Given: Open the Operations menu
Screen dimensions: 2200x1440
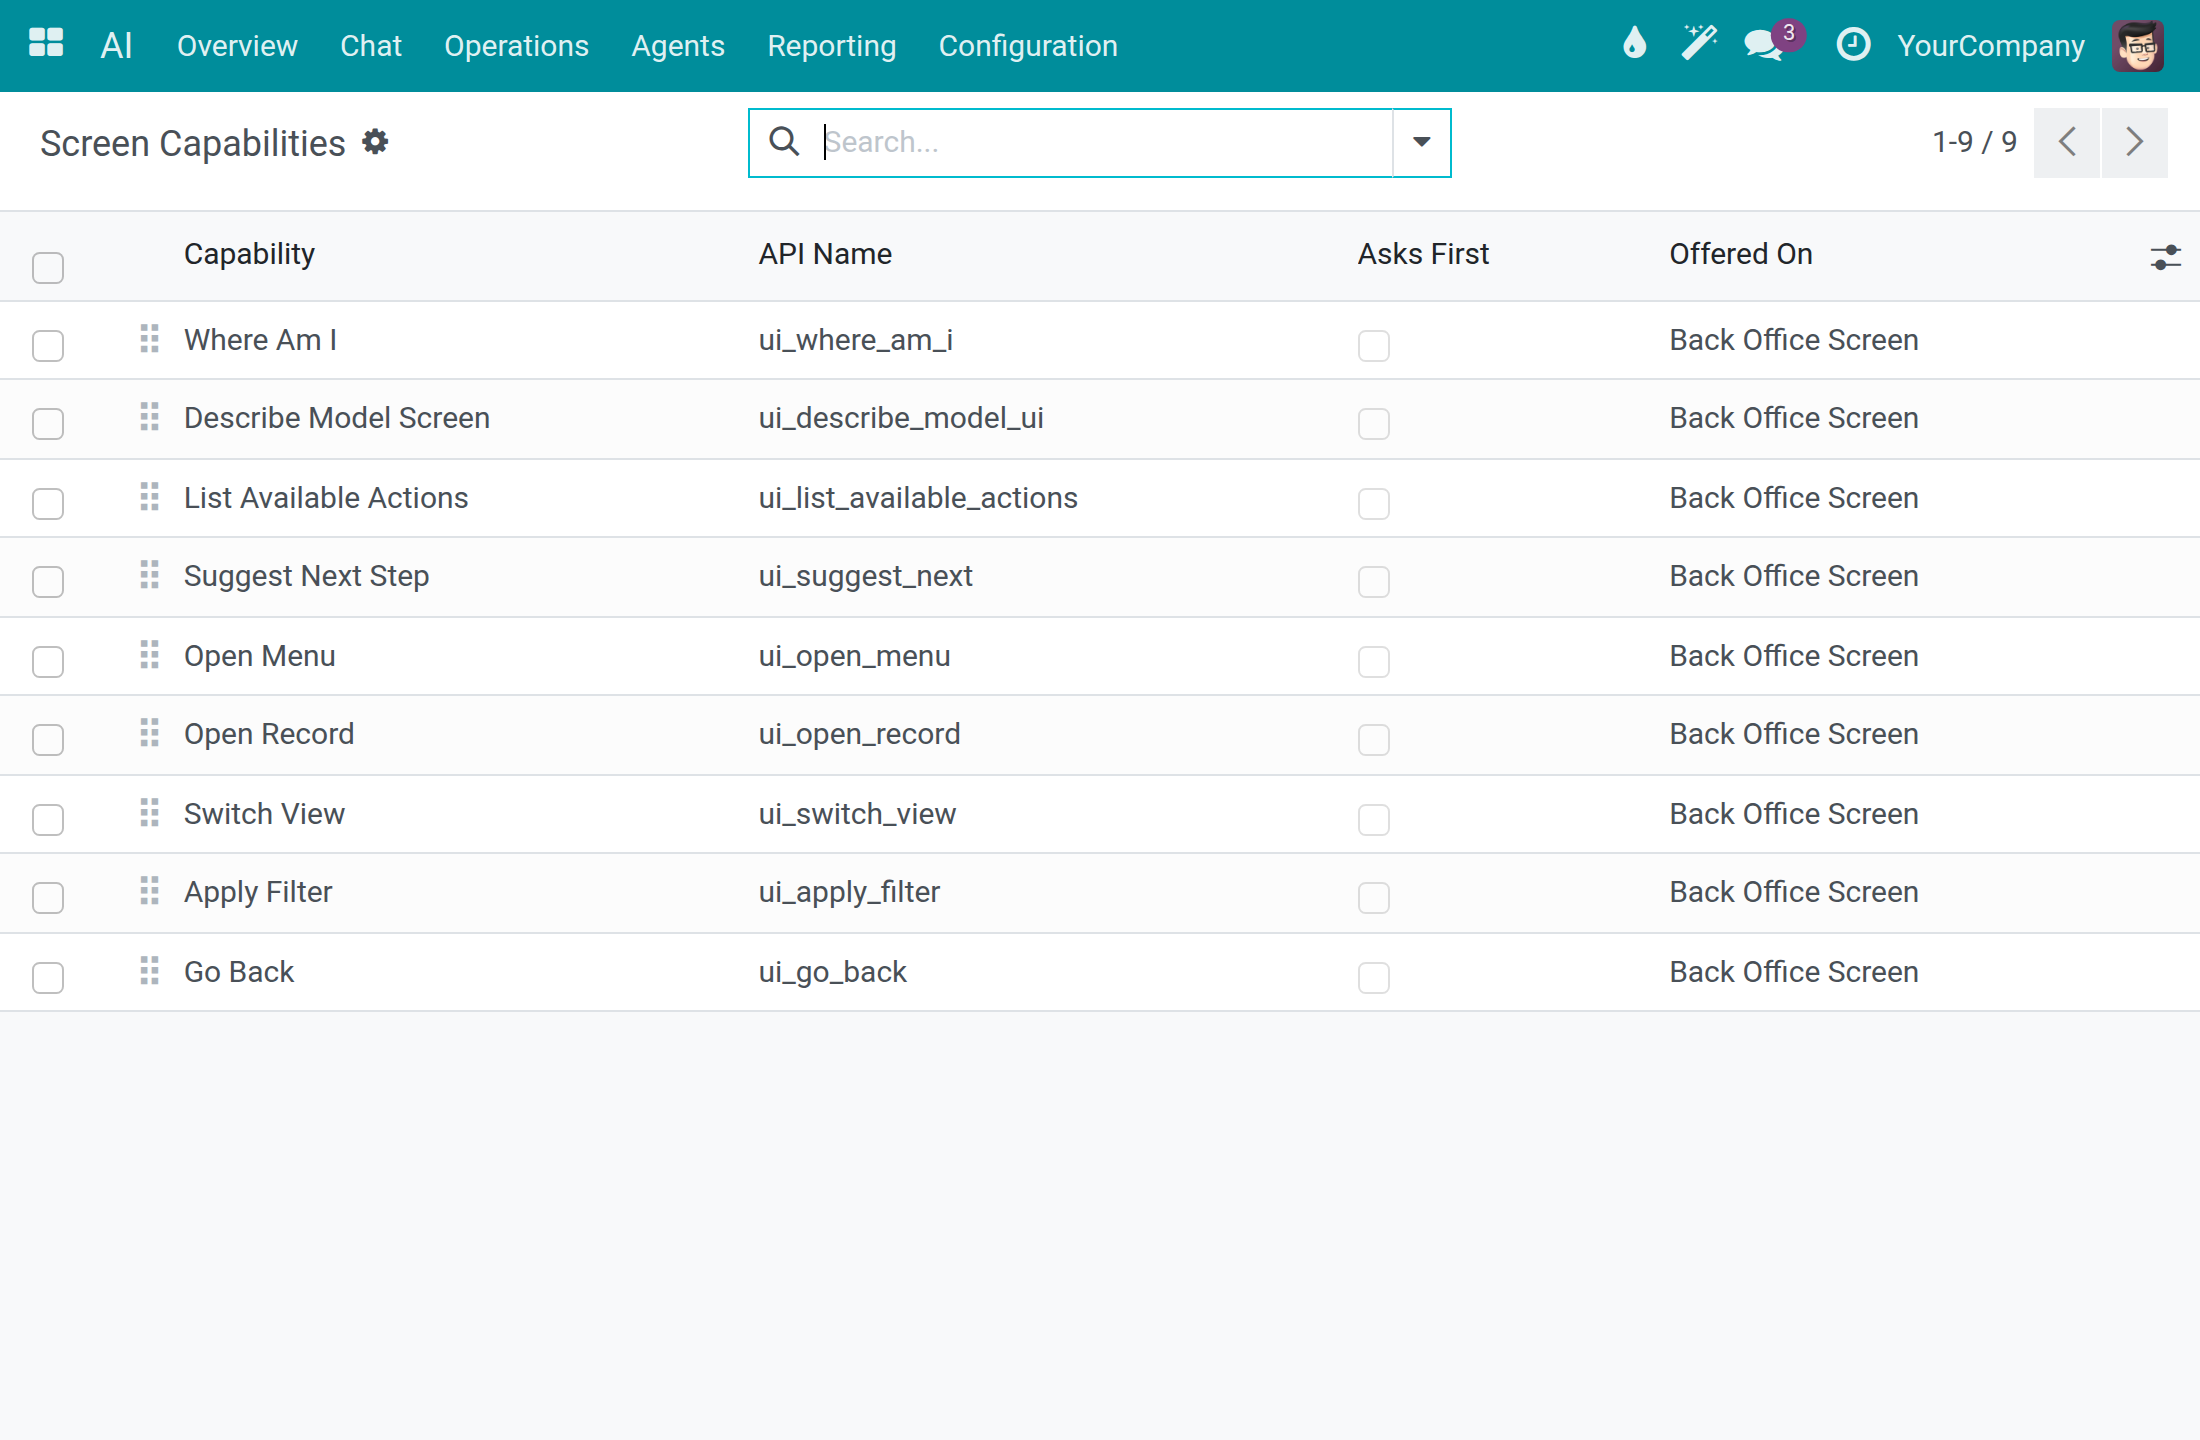Looking at the screenshot, I should 516,46.
